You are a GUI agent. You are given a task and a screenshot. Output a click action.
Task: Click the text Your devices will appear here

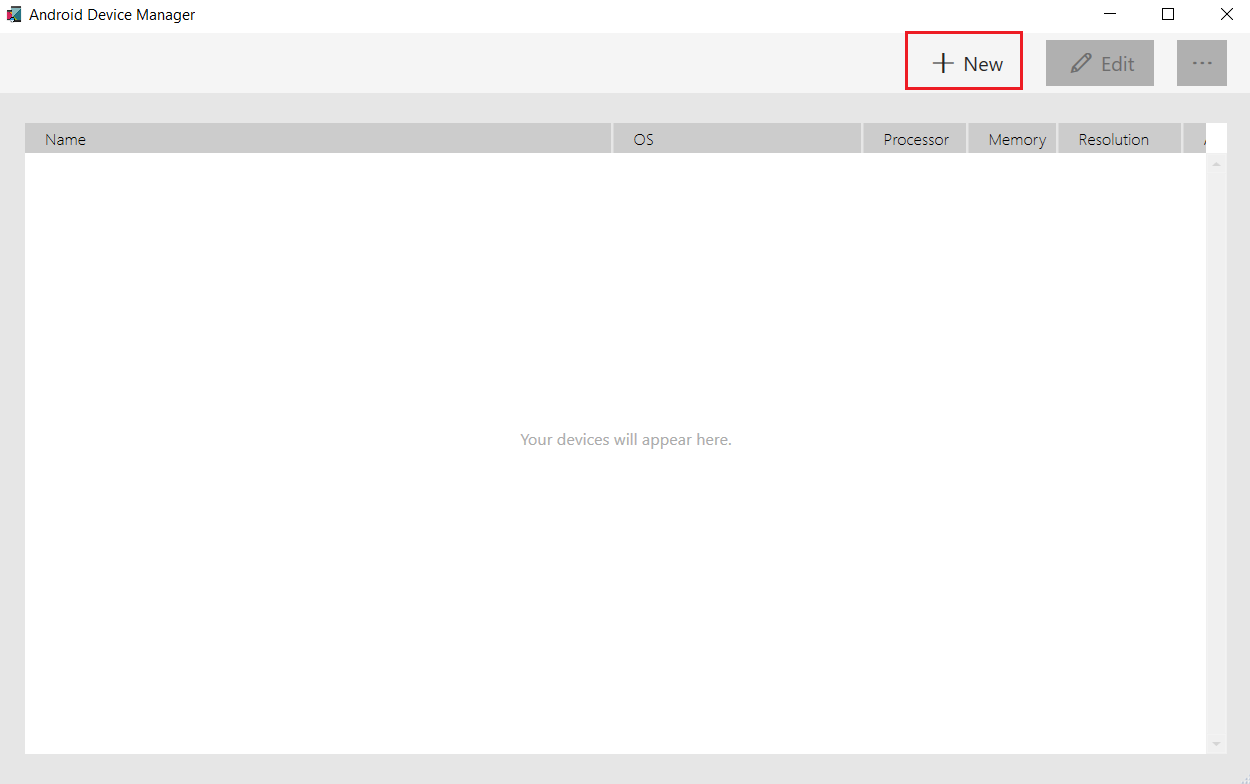click(x=625, y=439)
